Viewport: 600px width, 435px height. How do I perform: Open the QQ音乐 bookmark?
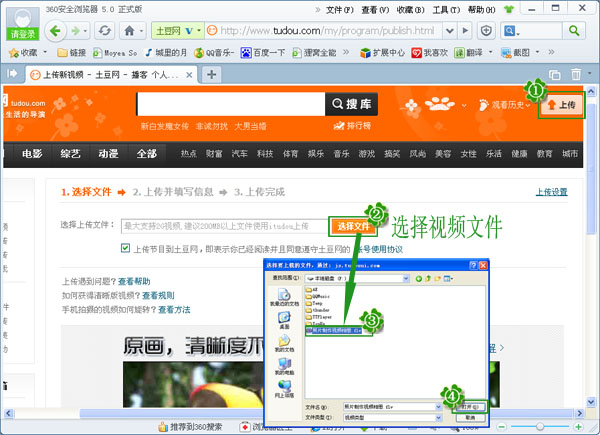click(x=214, y=52)
